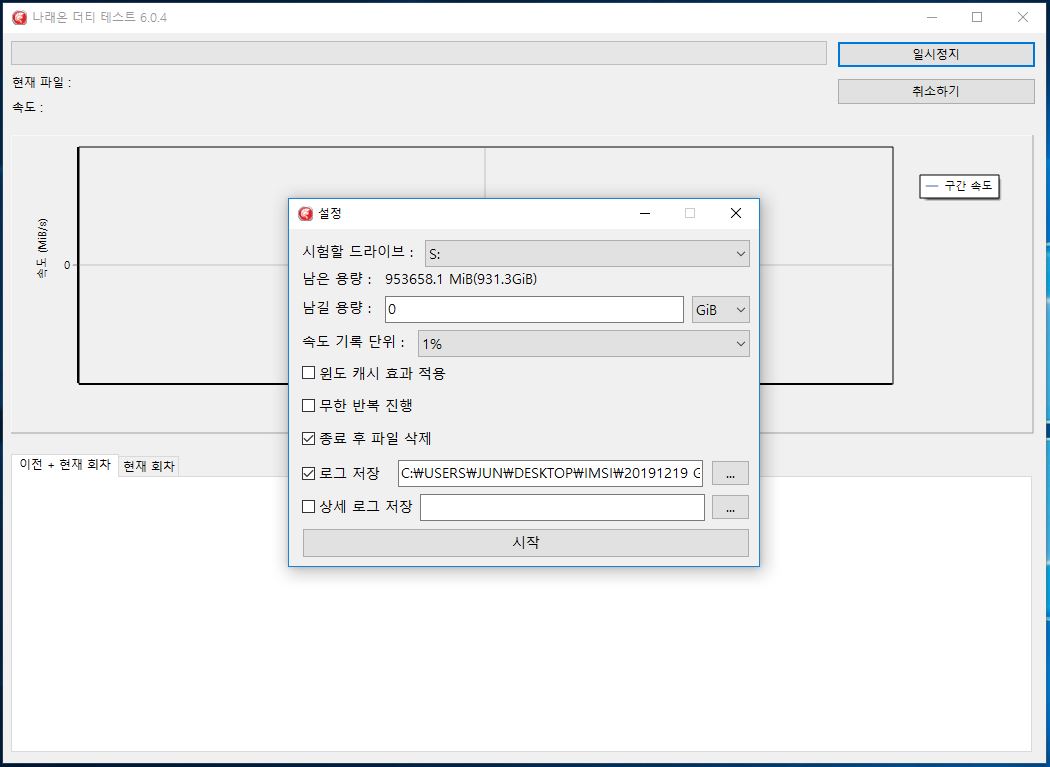Screen dimensions: 1050x767
Task: Click the top progress bar
Action: click(x=419, y=53)
